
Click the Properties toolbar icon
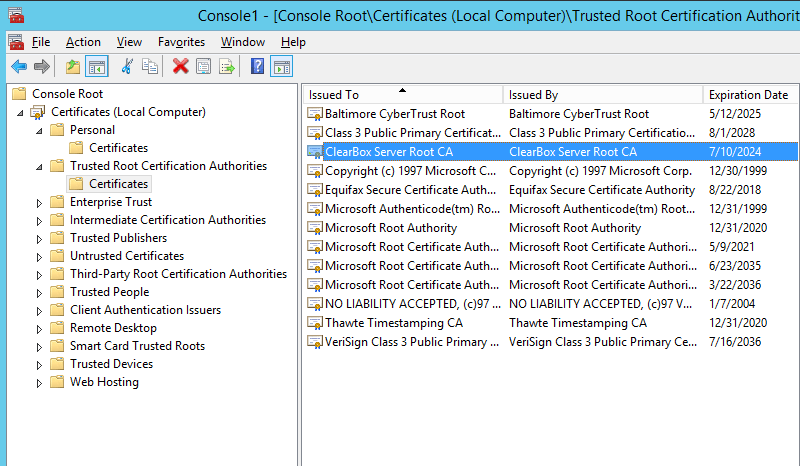[x=204, y=66]
